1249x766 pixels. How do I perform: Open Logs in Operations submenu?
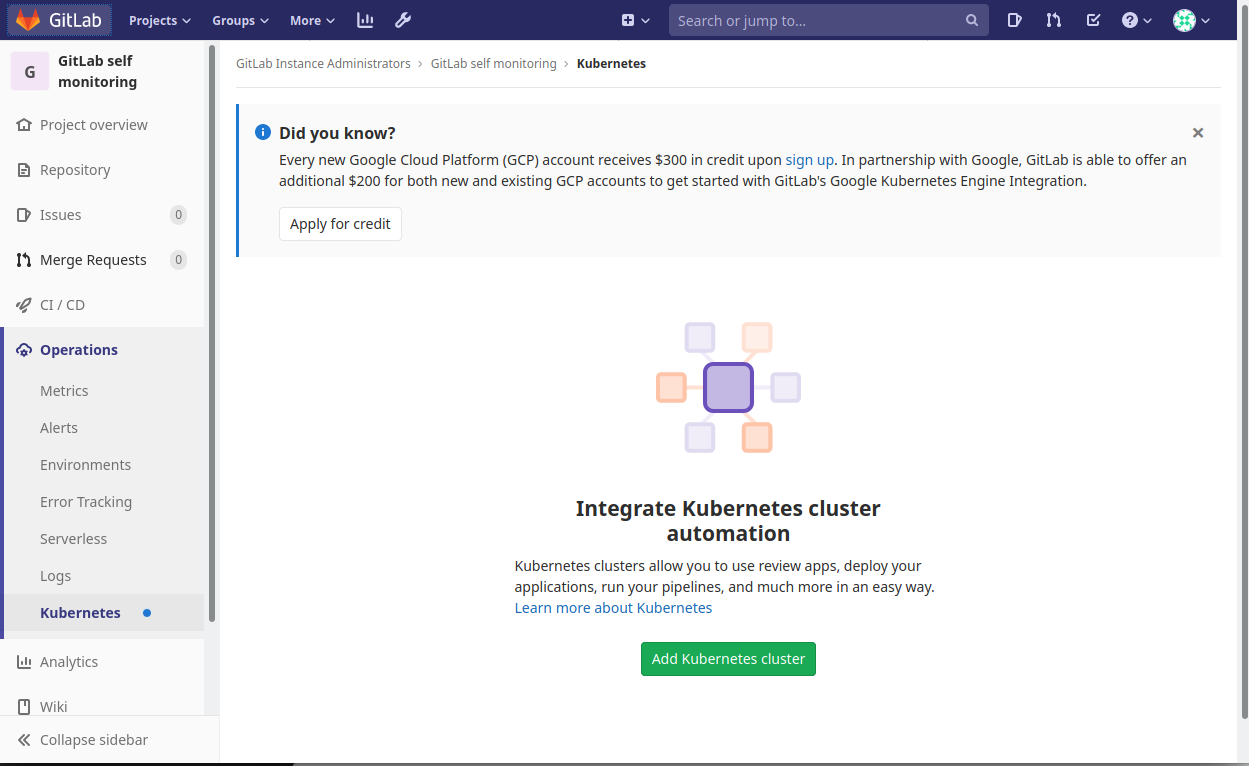pos(55,576)
